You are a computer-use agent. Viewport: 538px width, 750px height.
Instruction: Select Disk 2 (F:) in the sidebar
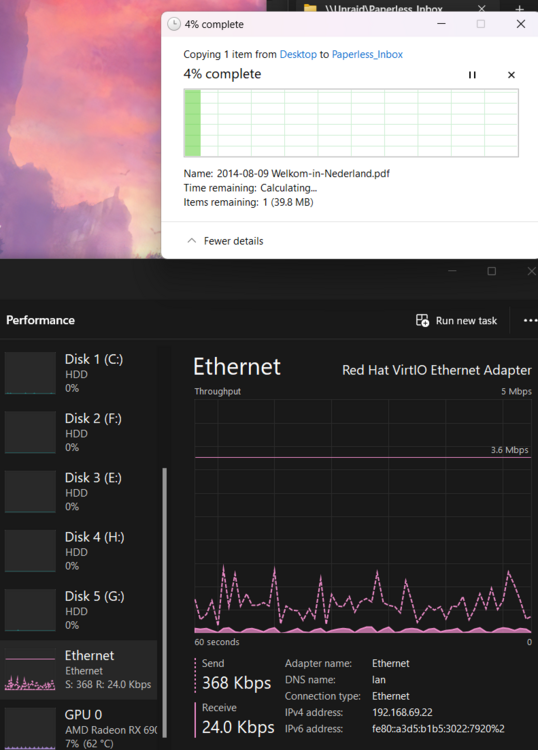pyautogui.click(x=79, y=432)
